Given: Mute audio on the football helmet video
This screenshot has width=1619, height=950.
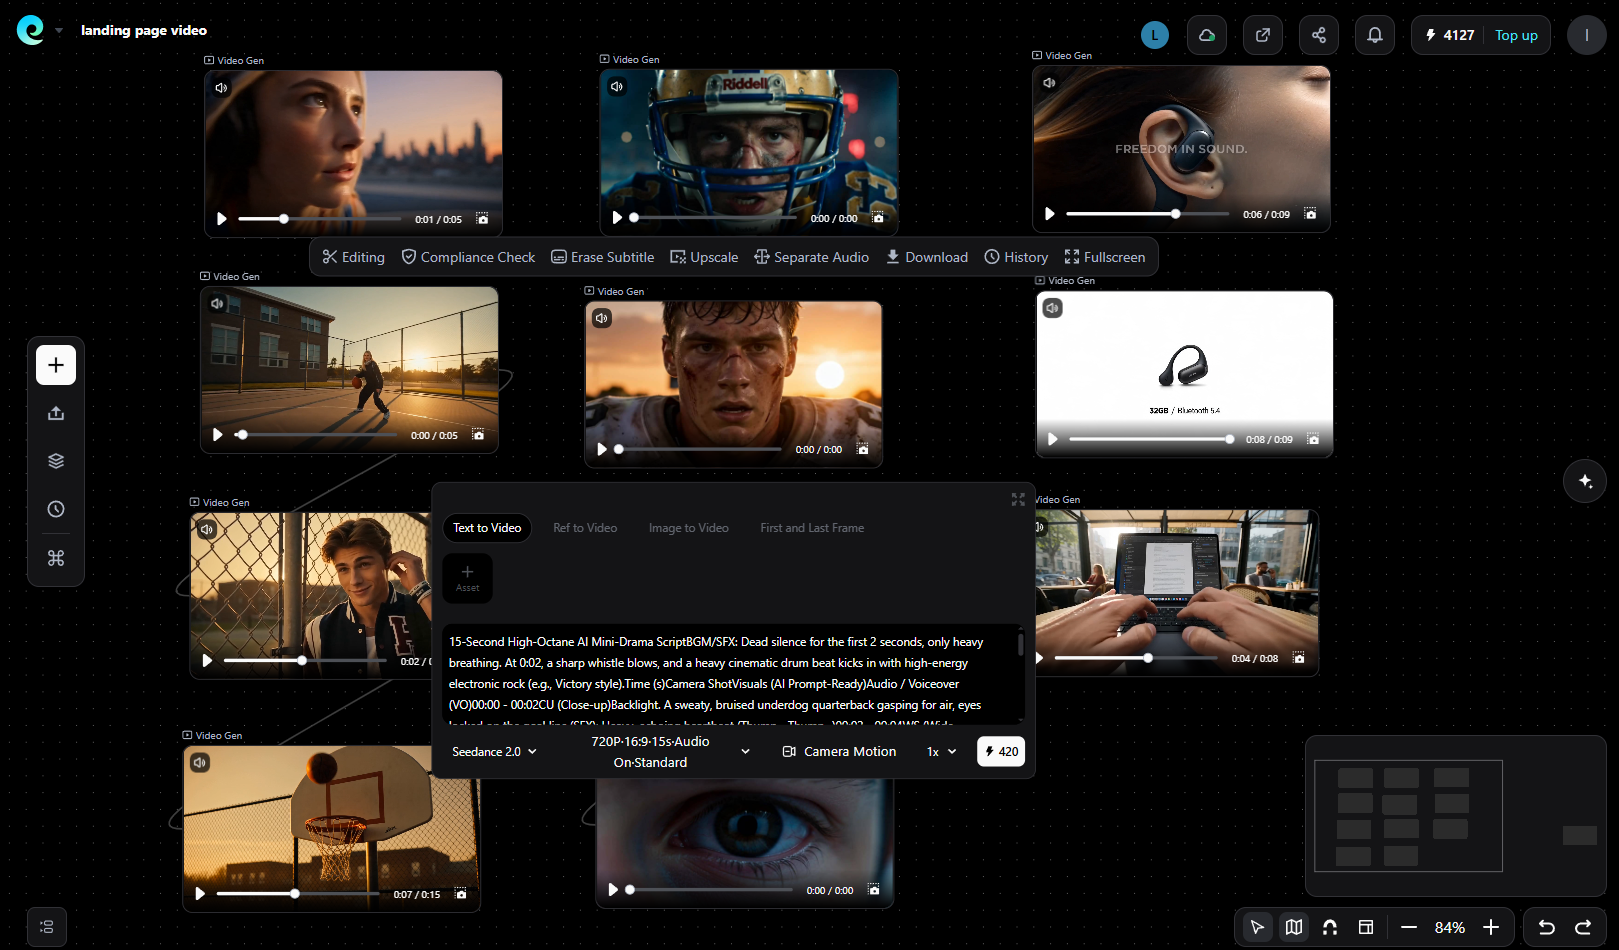Looking at the screenshot, I should [617, 87].
